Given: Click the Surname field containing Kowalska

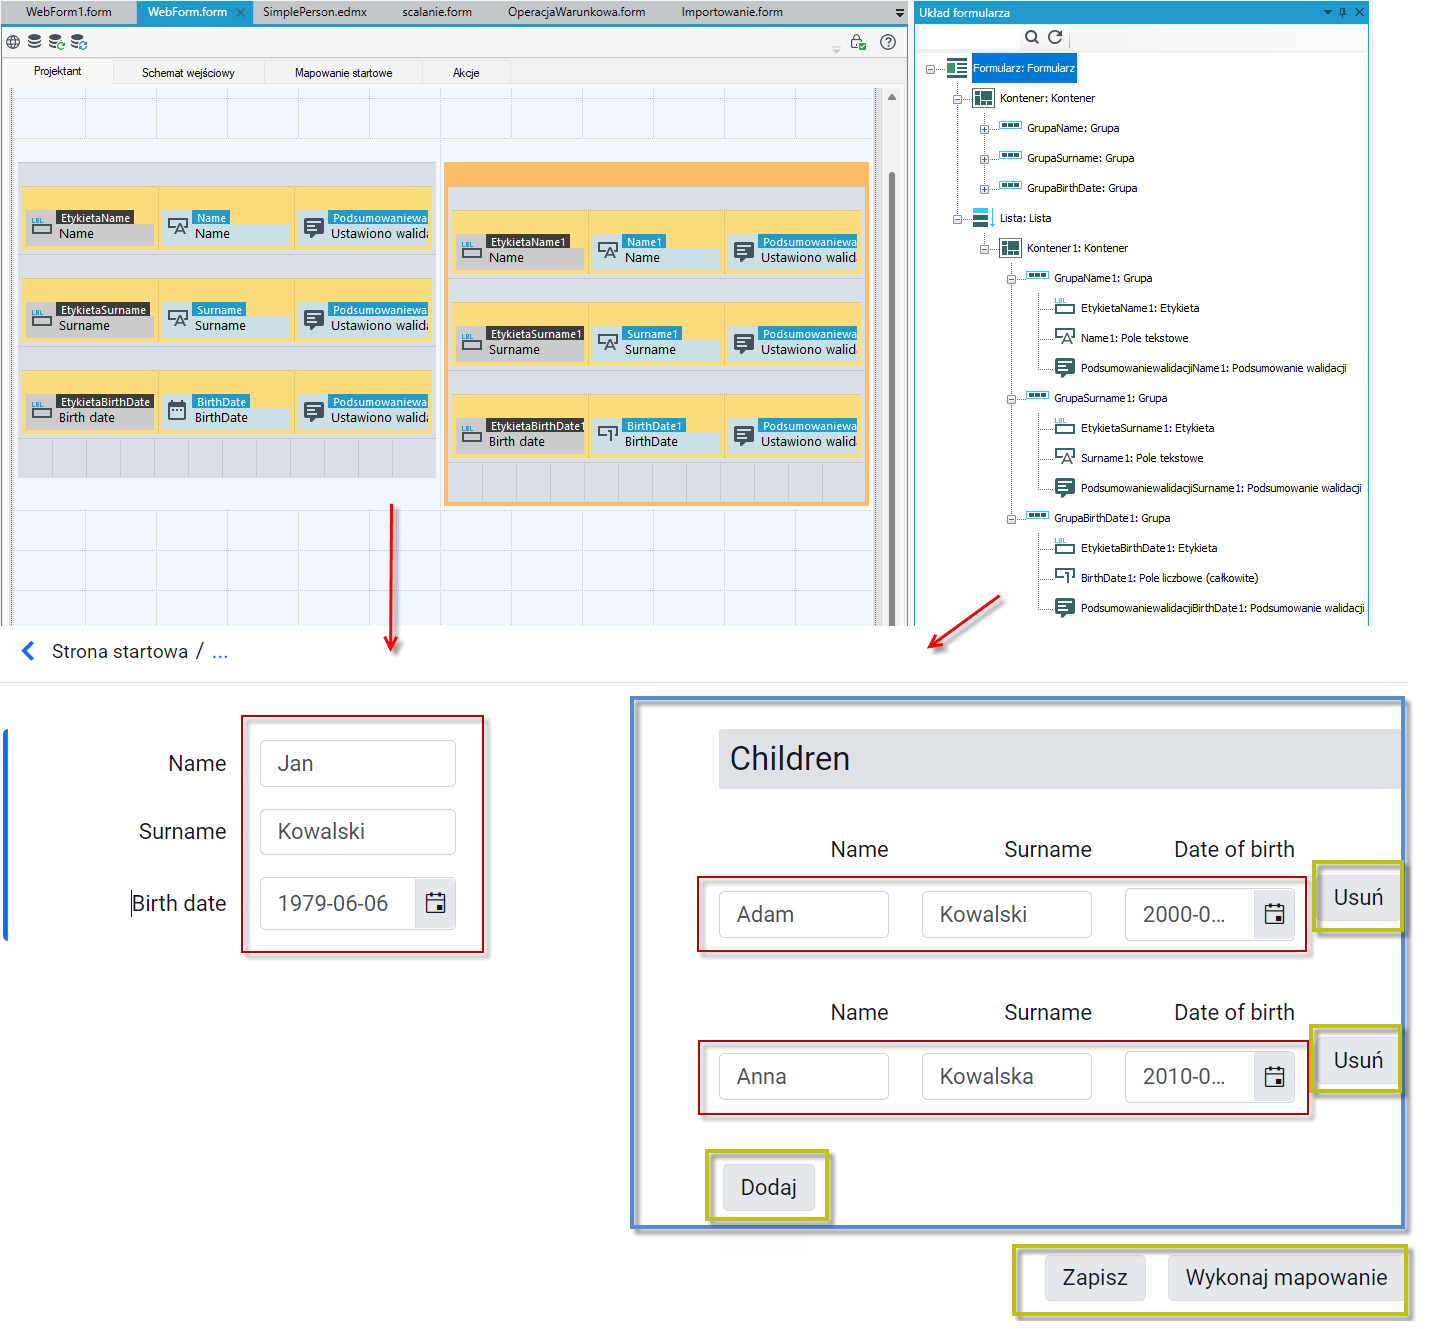Looking at the screenshot, I should pos(1007,1077).
